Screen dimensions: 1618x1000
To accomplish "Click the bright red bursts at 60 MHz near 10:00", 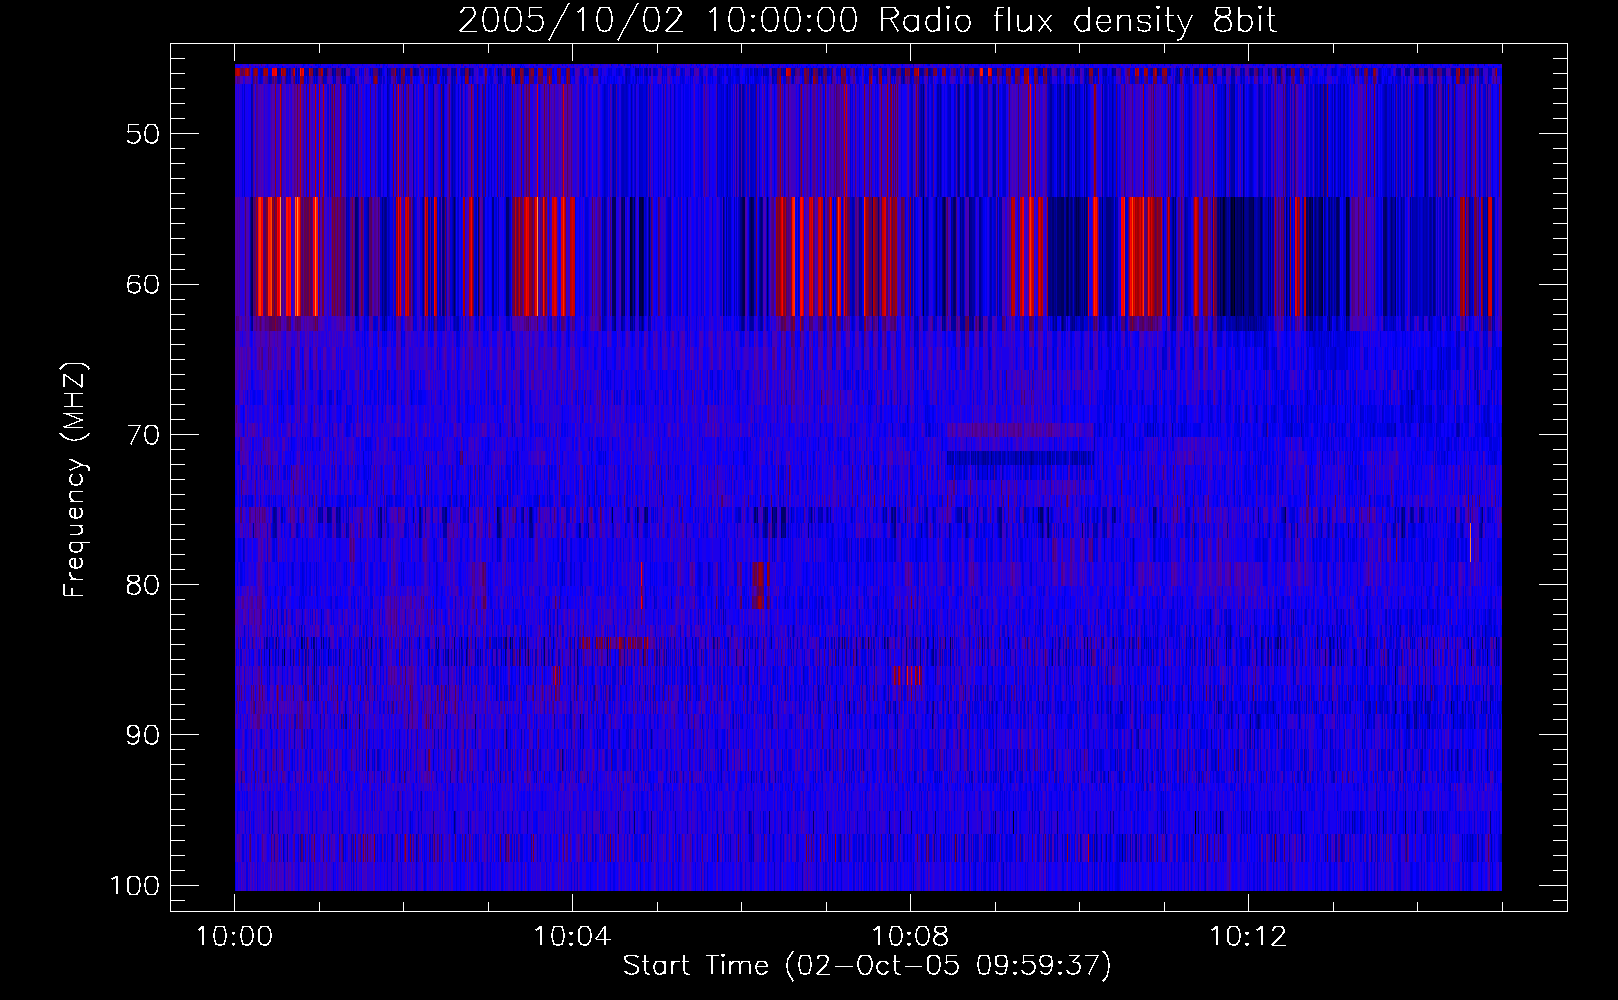I will 278,257.
